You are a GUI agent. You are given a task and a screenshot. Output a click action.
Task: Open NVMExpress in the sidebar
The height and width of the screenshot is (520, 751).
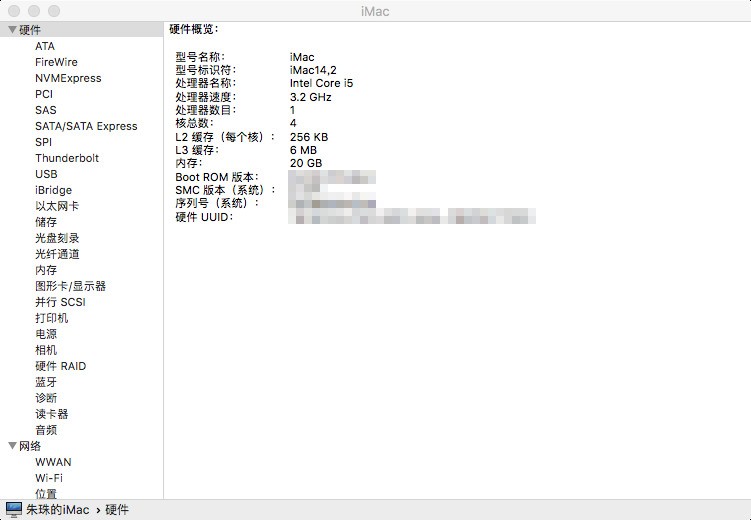pos(68,78)
